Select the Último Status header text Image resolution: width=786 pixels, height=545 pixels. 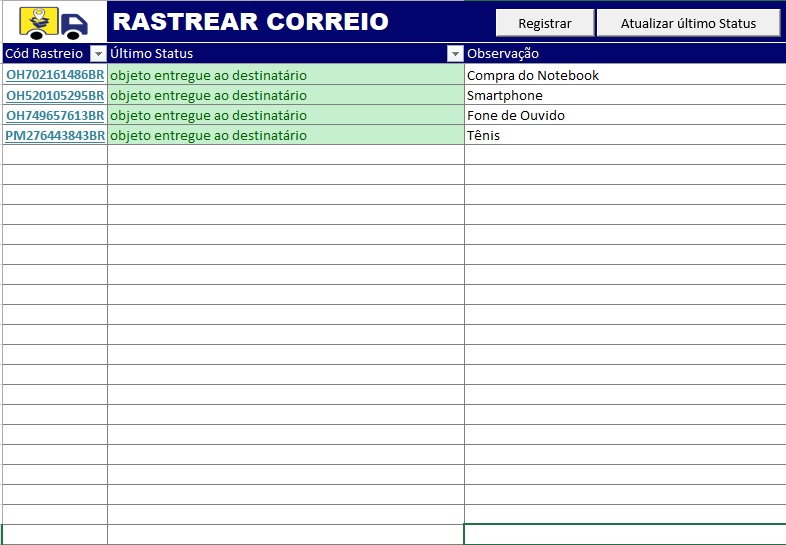[x=151, y=53]
